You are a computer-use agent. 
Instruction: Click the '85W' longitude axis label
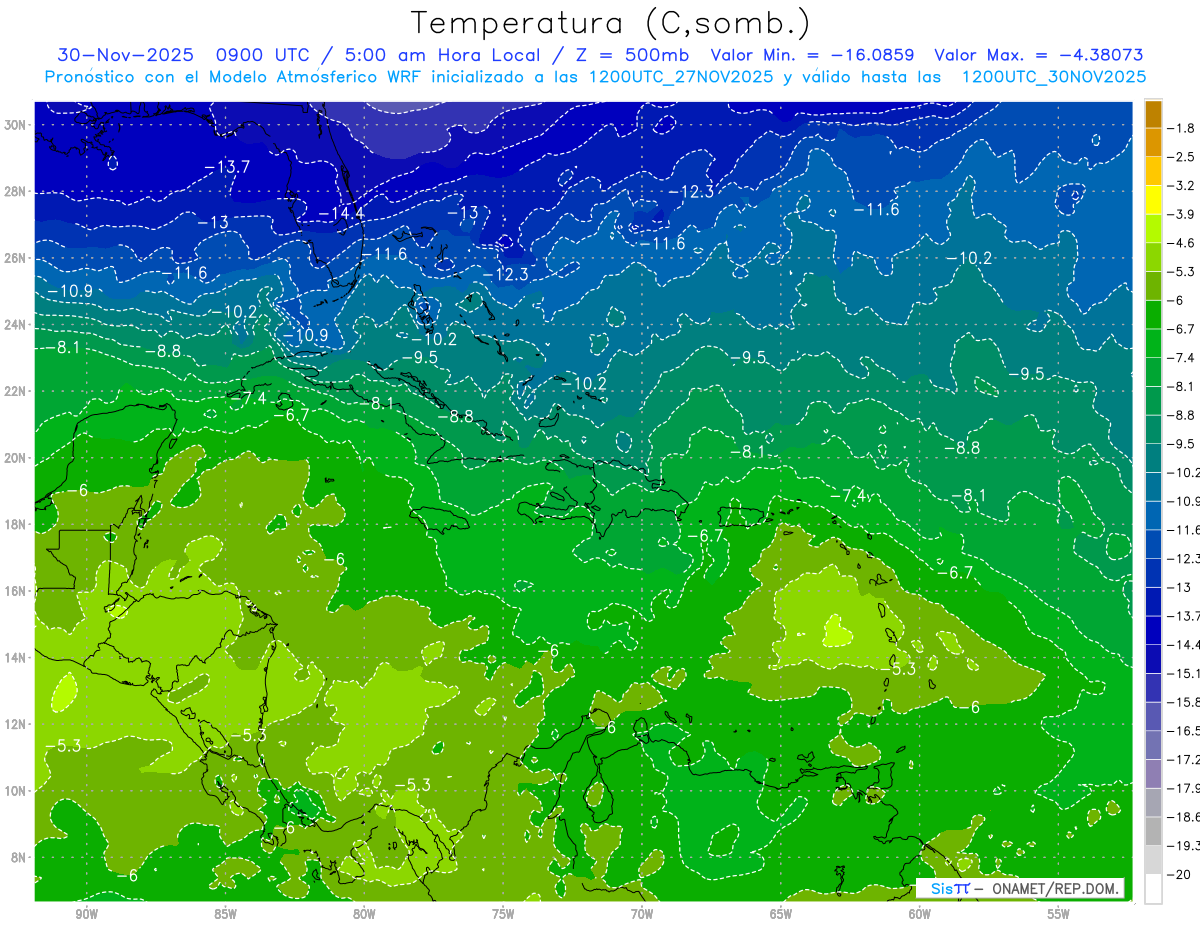pyautogui.click(x=225, y=914)
